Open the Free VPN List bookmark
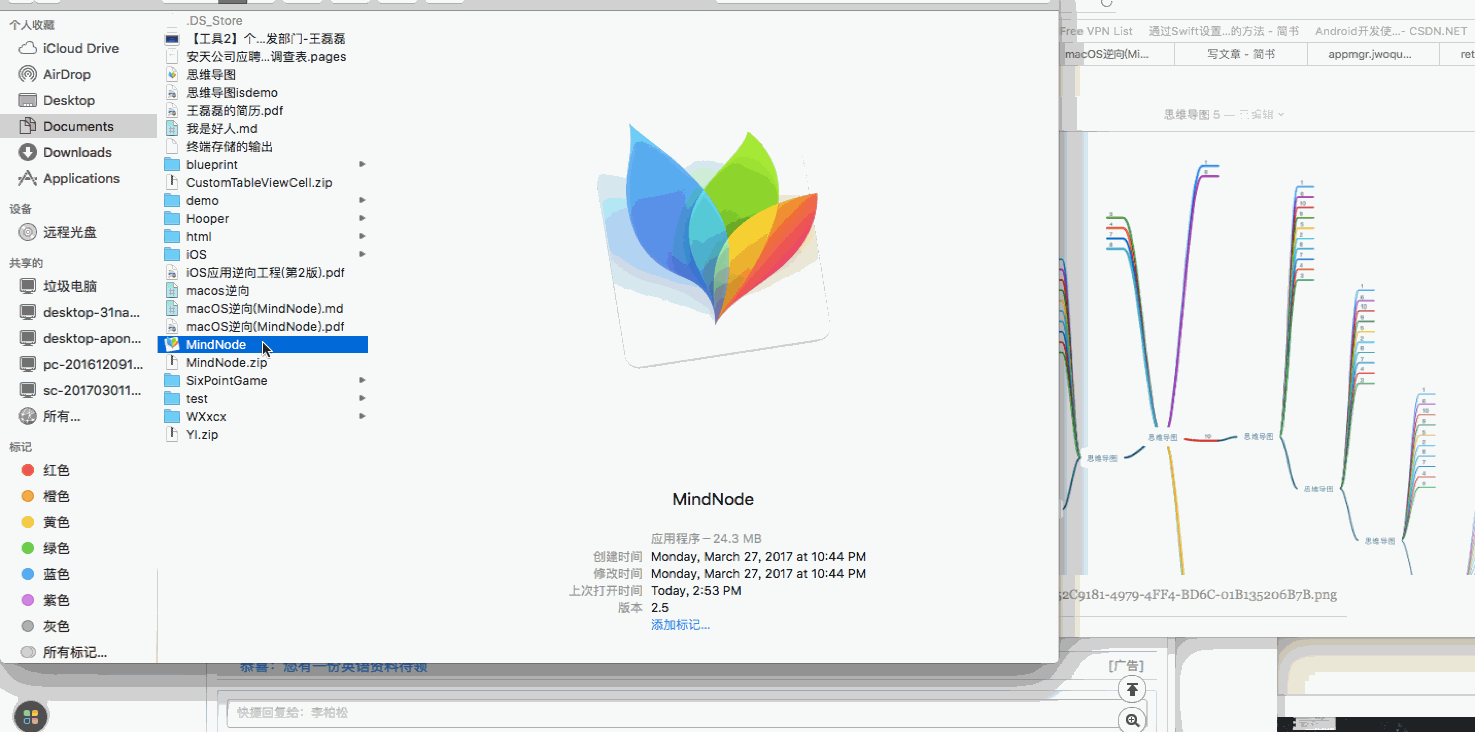The height and width of the screenshot is (732, 1475). click(x=1096, y=31)
